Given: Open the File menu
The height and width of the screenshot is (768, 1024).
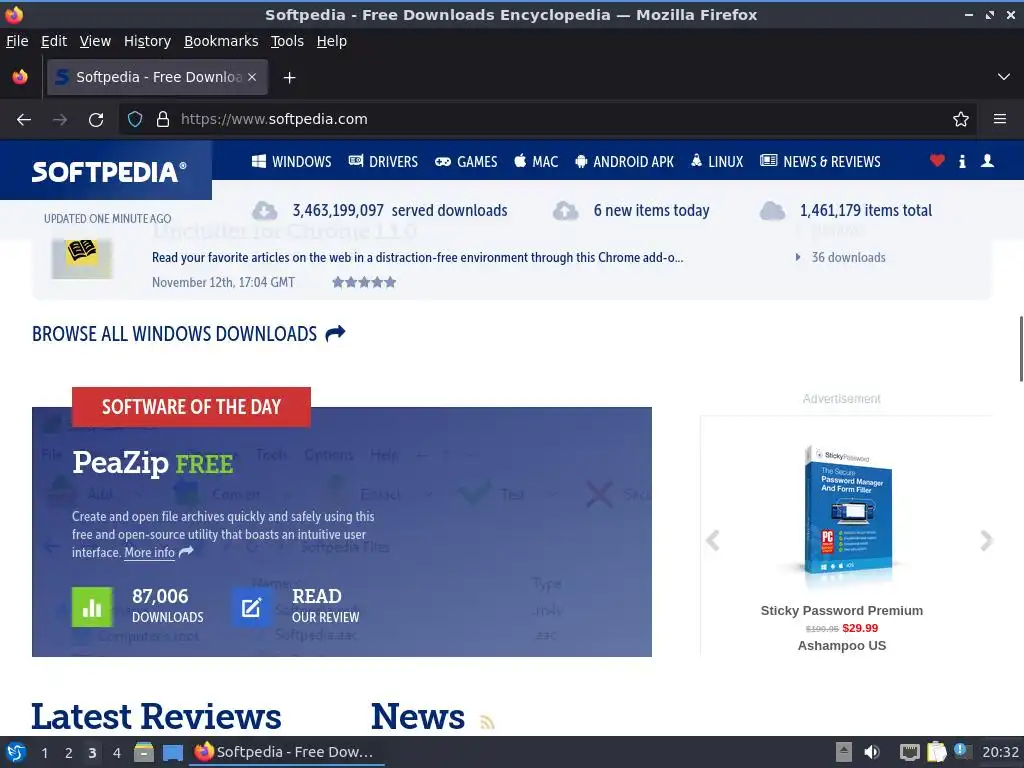Looking at the screenshot, I should (x=17, y=41).
